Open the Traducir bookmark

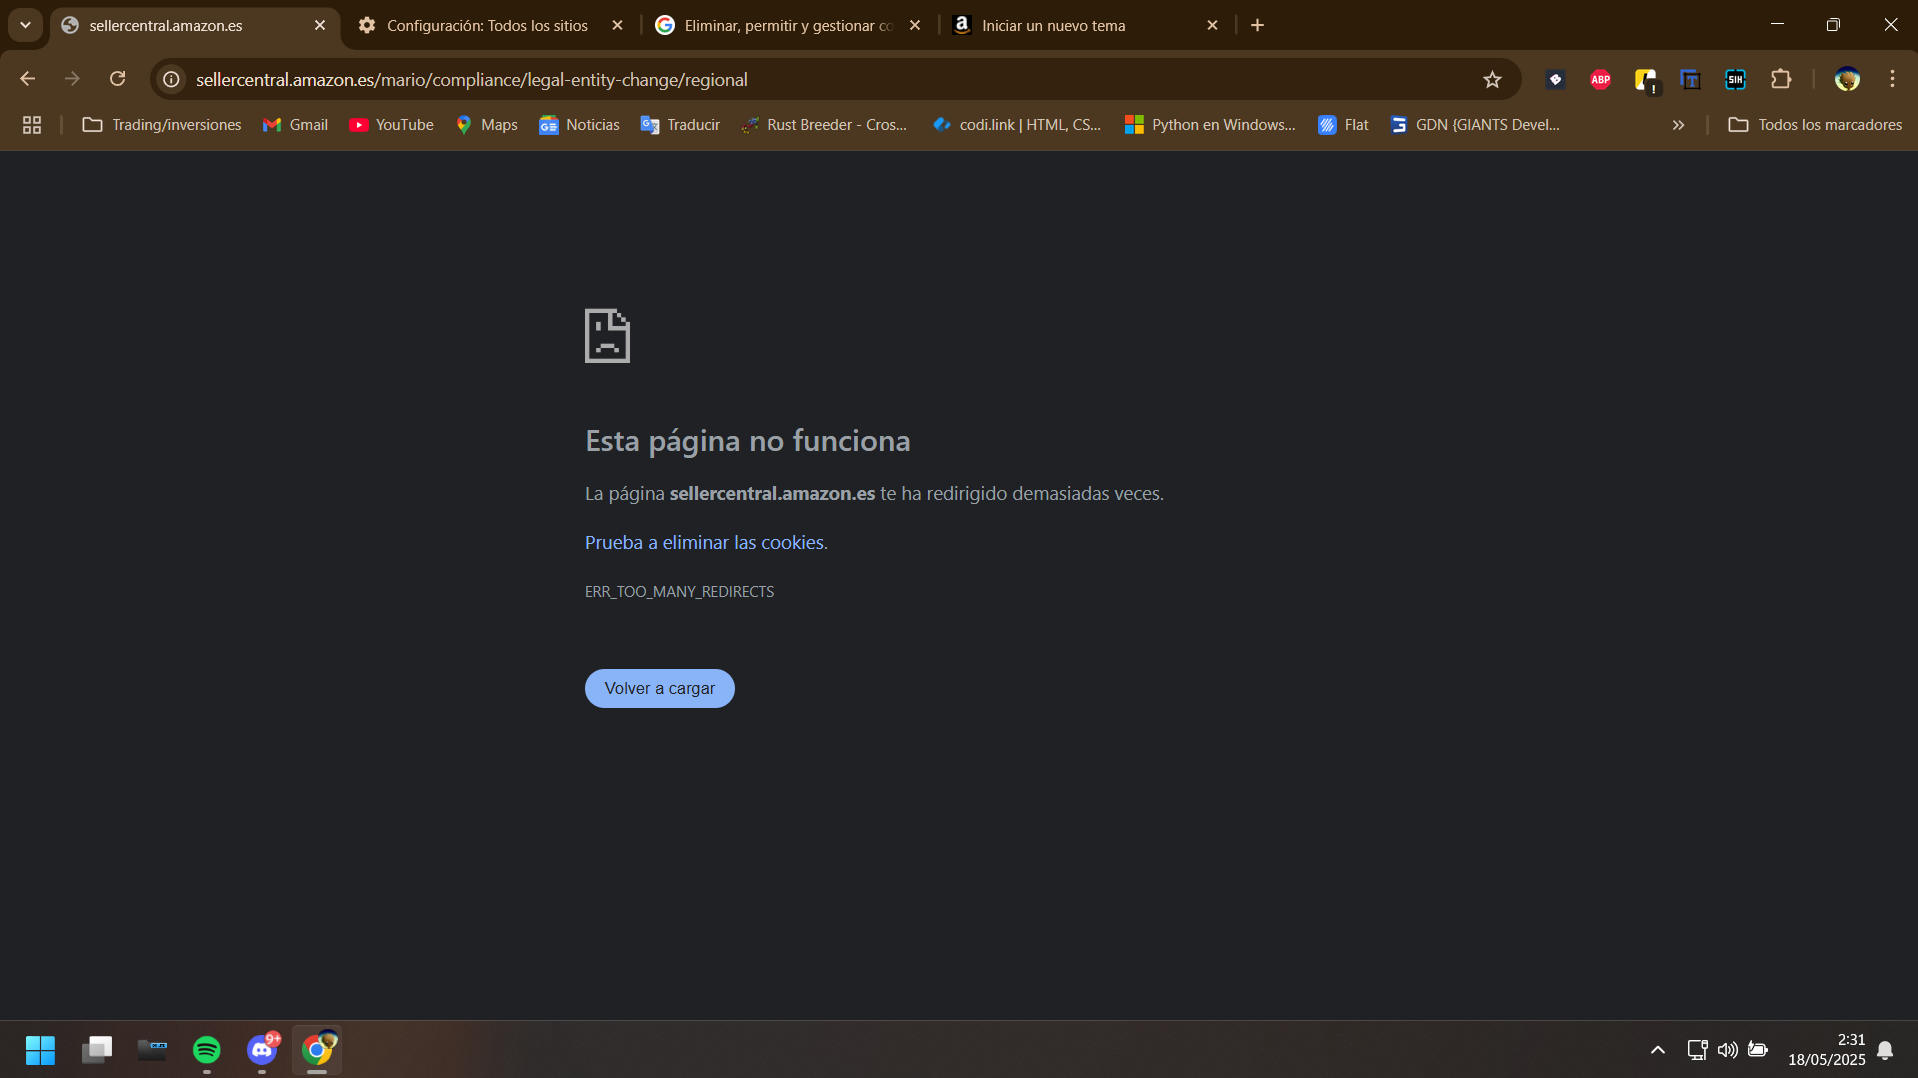point(680,125)
